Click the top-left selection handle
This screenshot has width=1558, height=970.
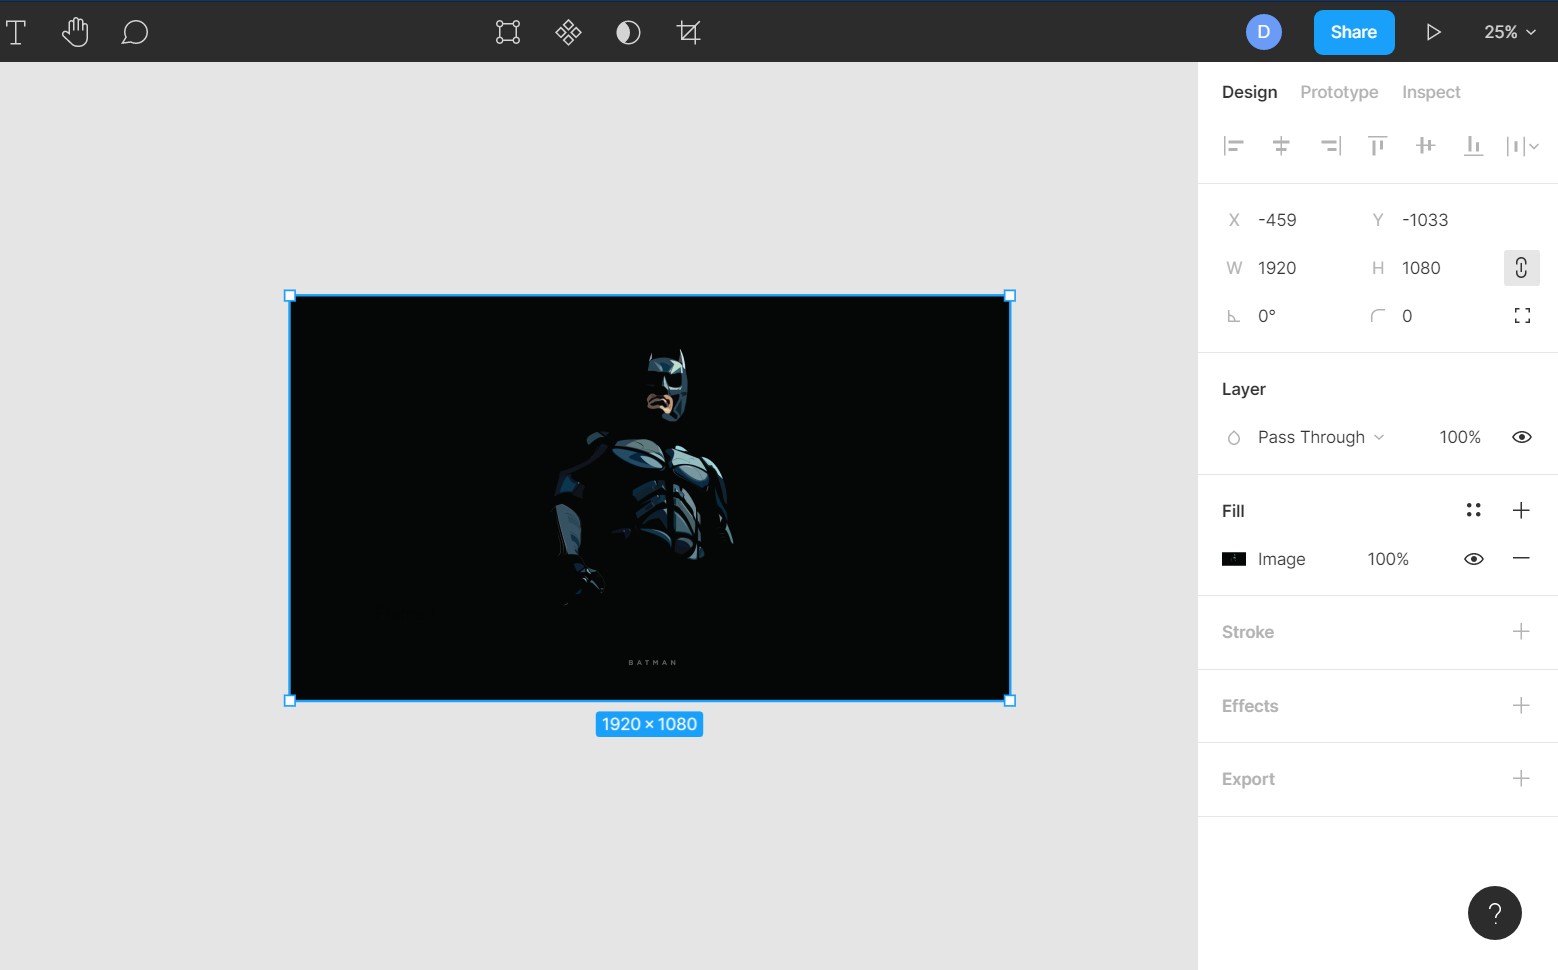(x=290, y=296)
